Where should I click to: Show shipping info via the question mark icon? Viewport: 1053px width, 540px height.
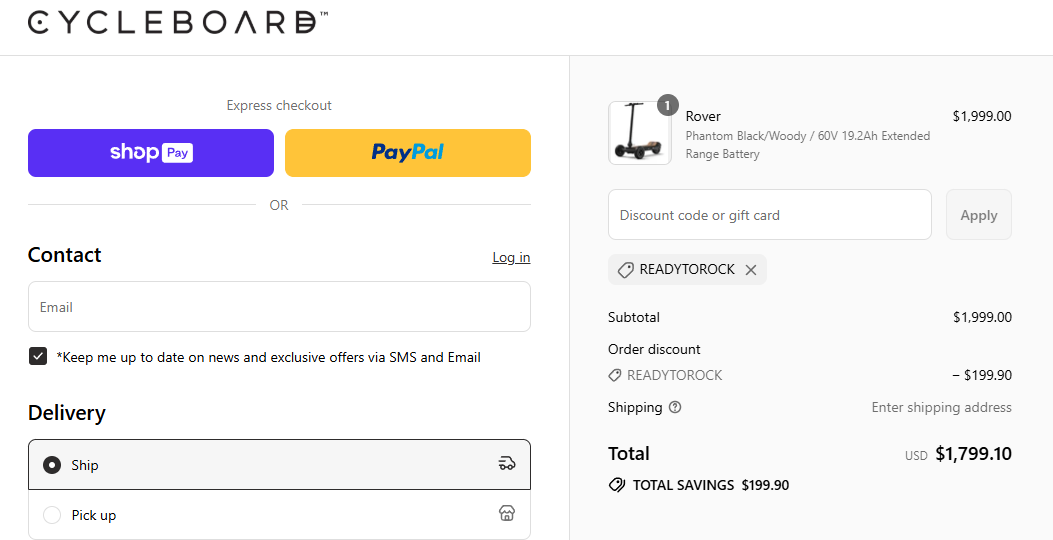coord(675,407)
